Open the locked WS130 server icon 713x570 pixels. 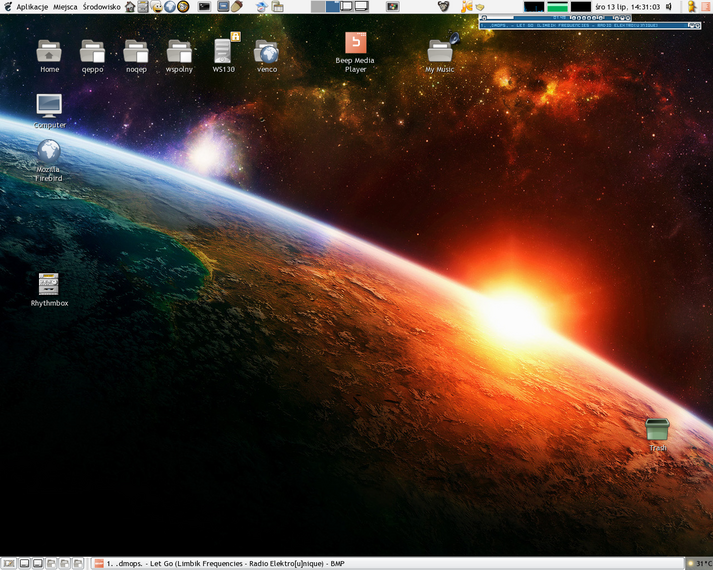click(x=223, y=53)
